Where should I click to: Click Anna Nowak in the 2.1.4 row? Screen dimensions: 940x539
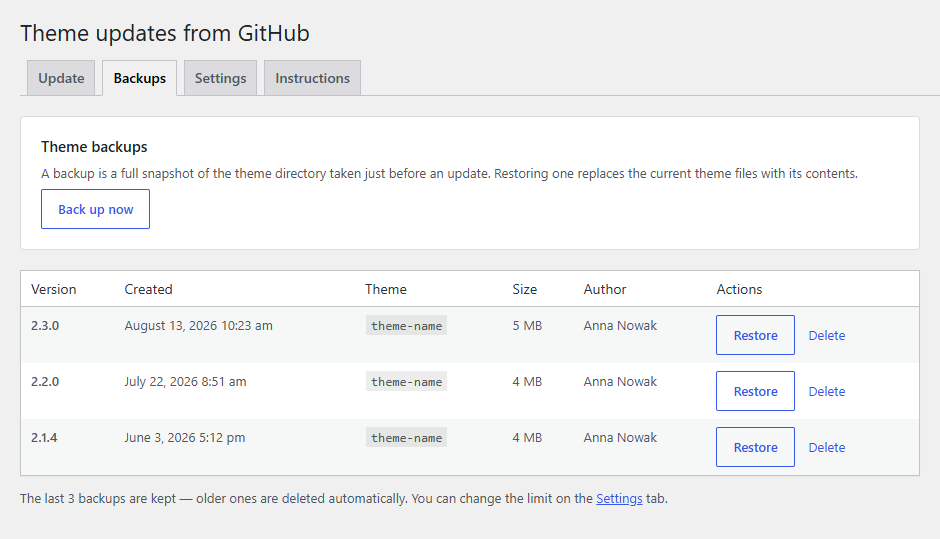coord(620,438)
